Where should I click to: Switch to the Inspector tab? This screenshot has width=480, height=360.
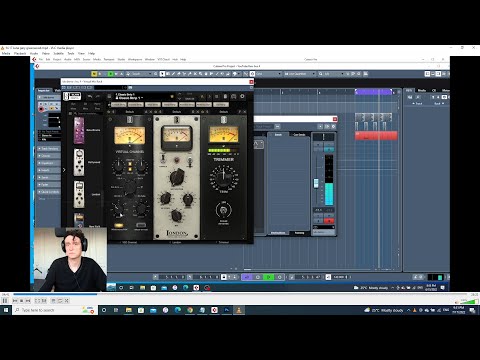pyautogui.click(x=44, y=91)
